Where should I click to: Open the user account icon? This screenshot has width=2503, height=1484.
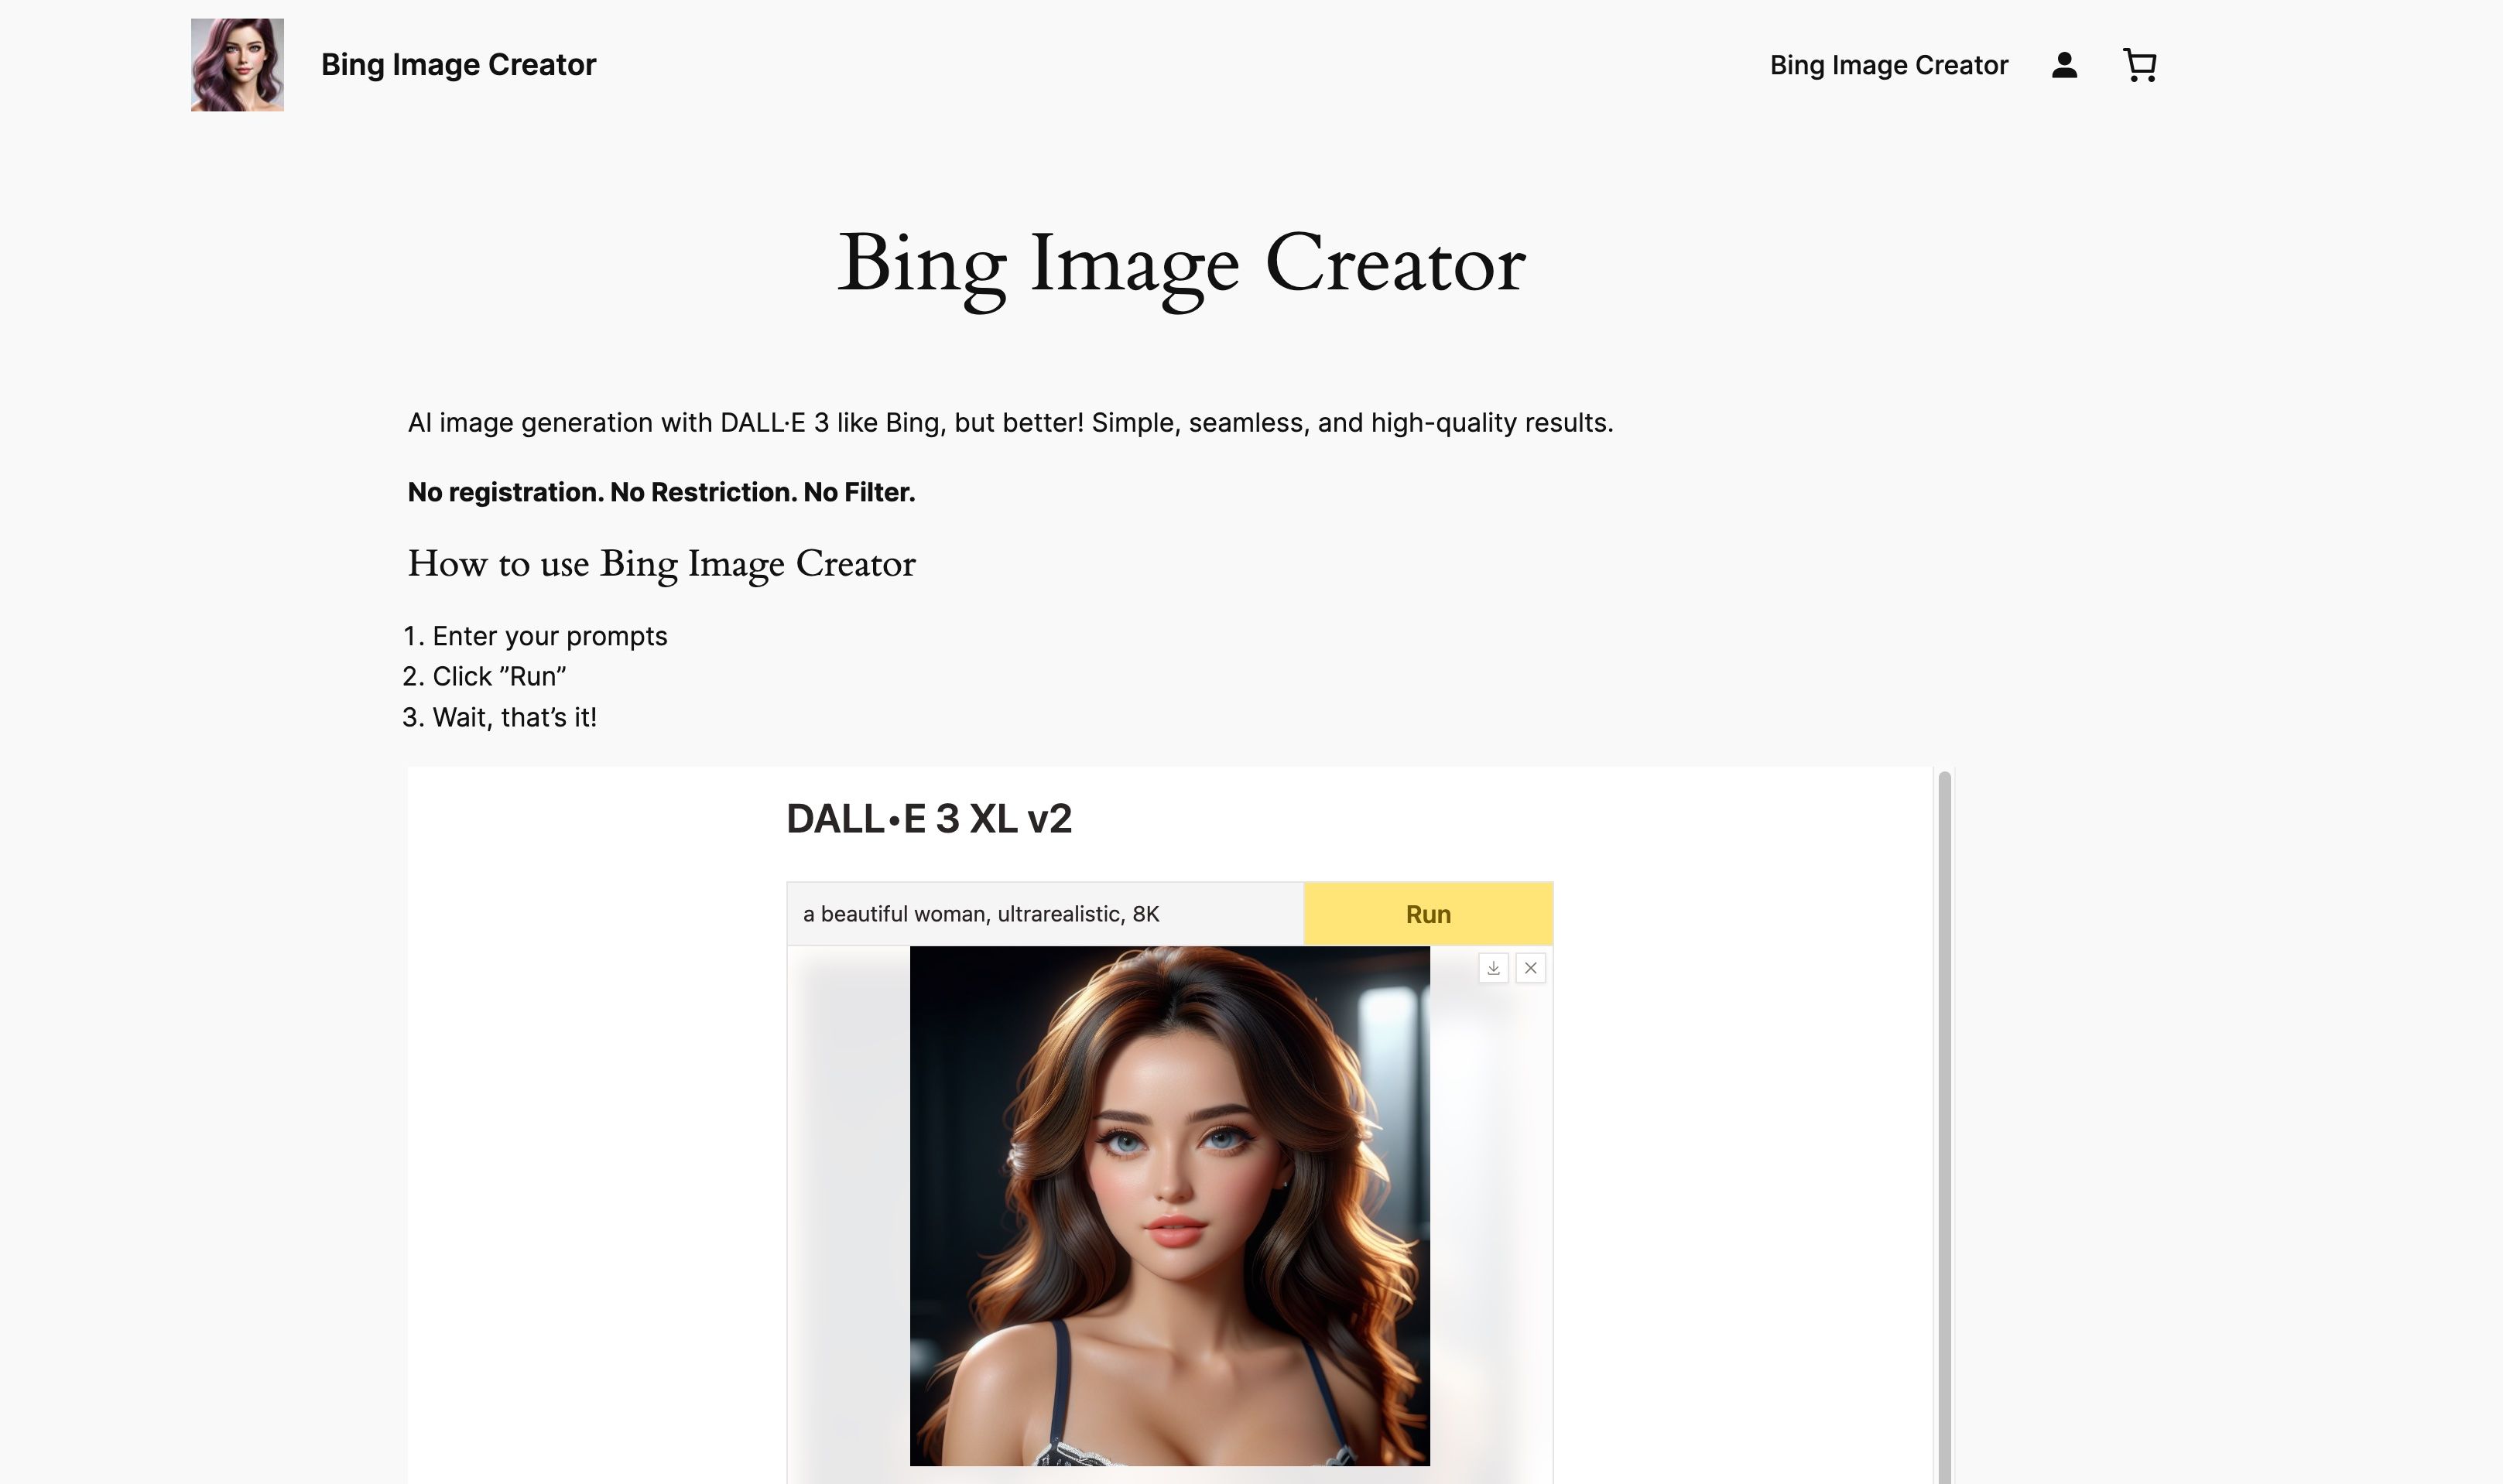pyautogui.click(x=2064, y=65)
